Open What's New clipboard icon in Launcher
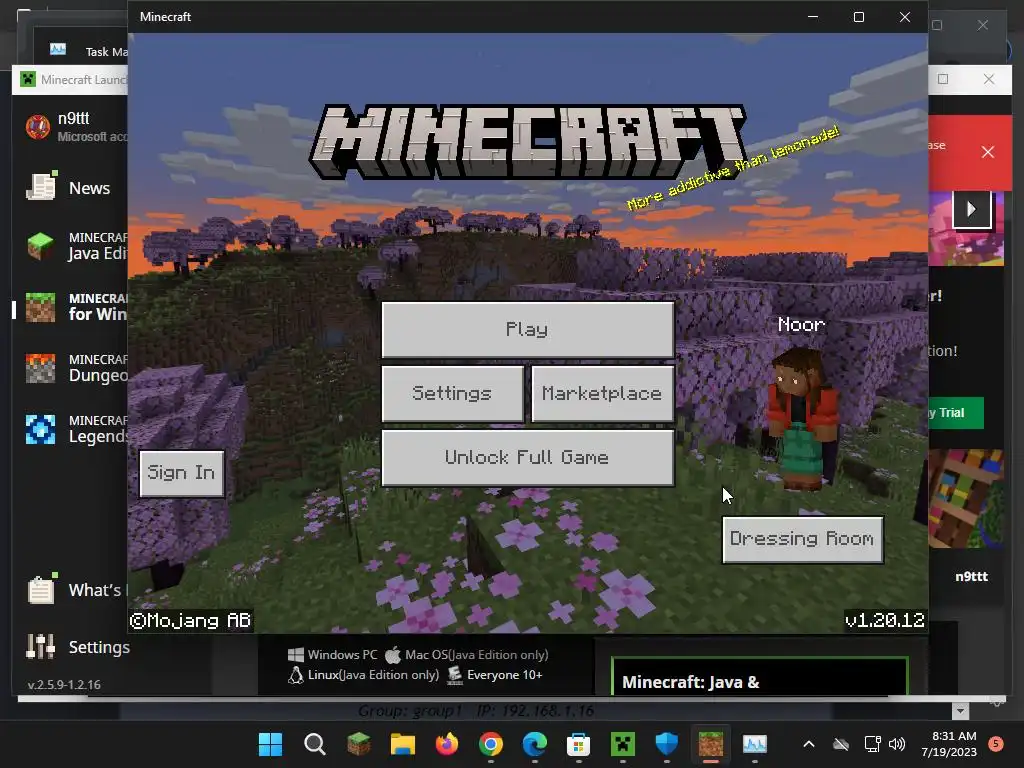 [x=41, y=589]
